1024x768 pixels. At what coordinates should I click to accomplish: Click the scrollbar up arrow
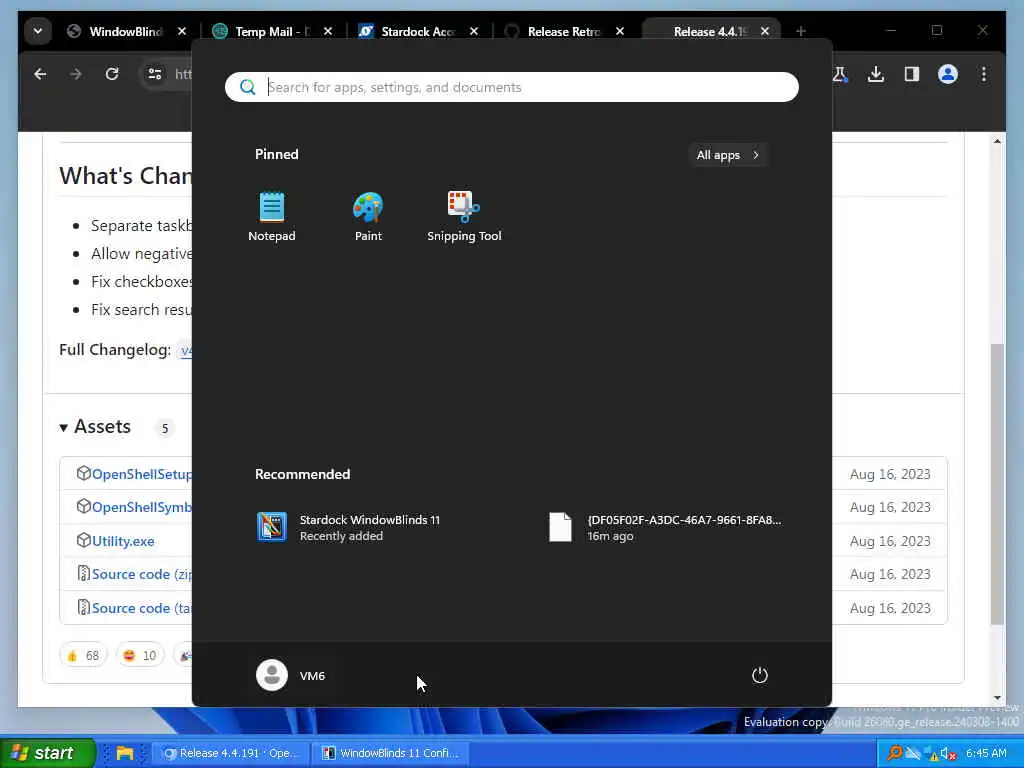point(997,142)
